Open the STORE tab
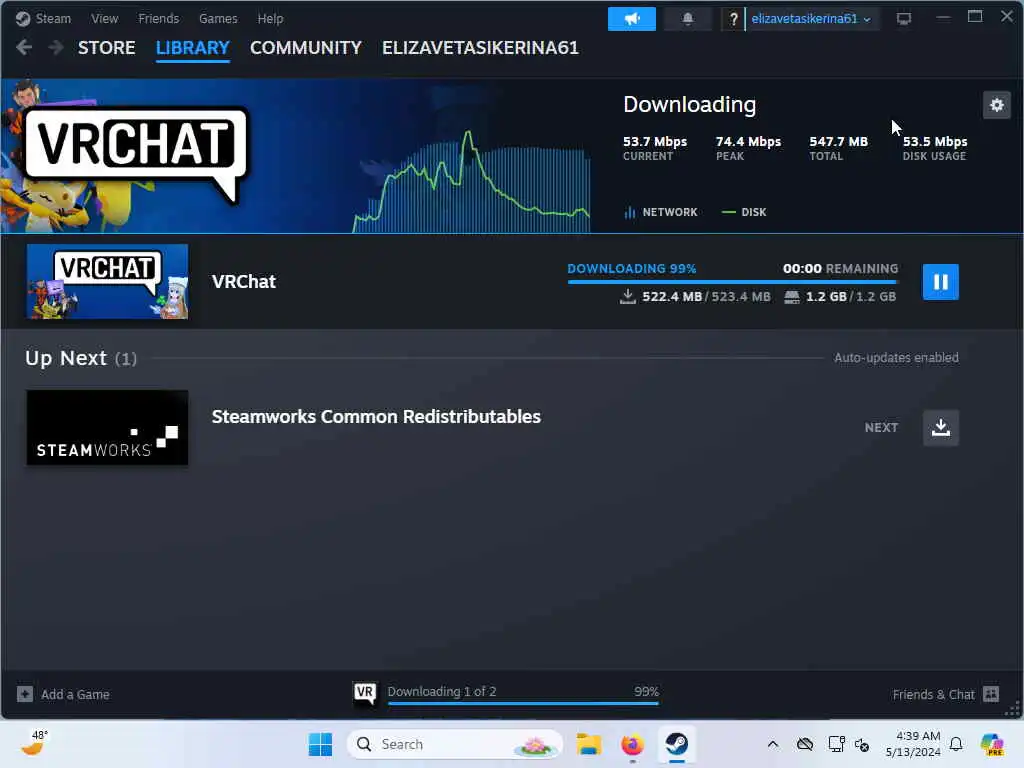The width and height of the screenshot is (1024, 768). click(x=106, y=48)
